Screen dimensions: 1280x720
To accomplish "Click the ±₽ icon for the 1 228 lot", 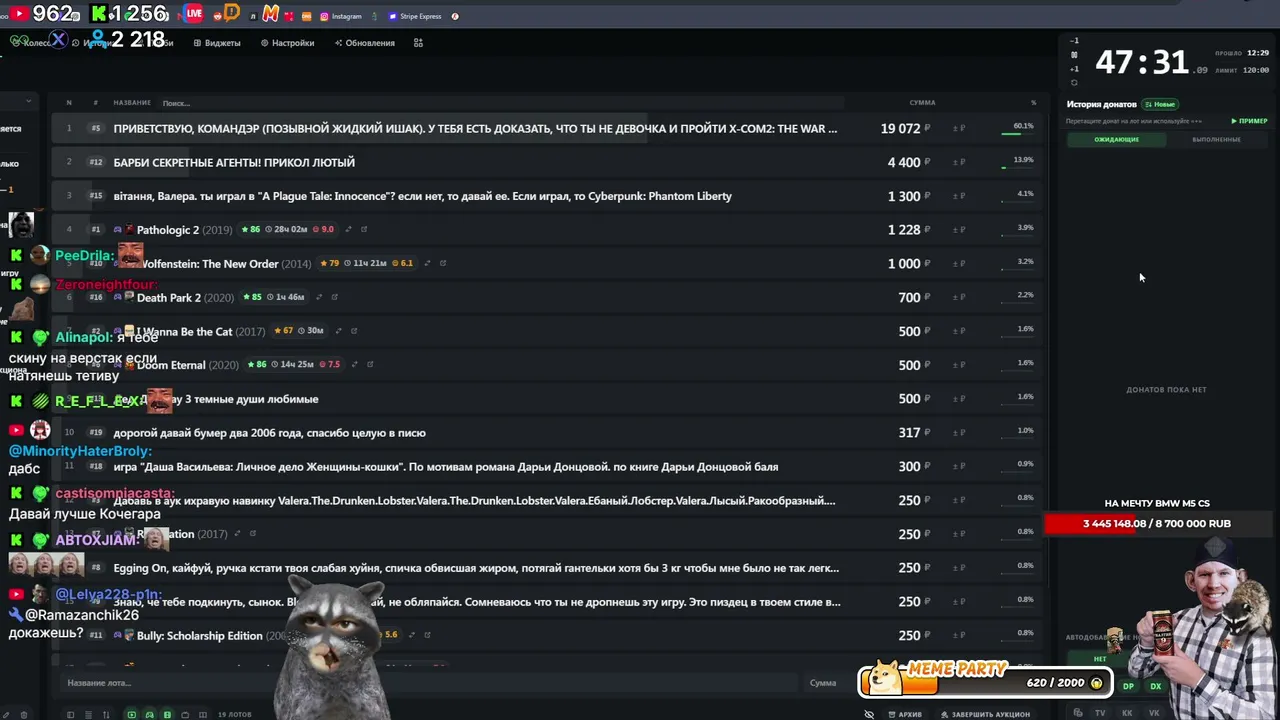I will click(959, 230).
